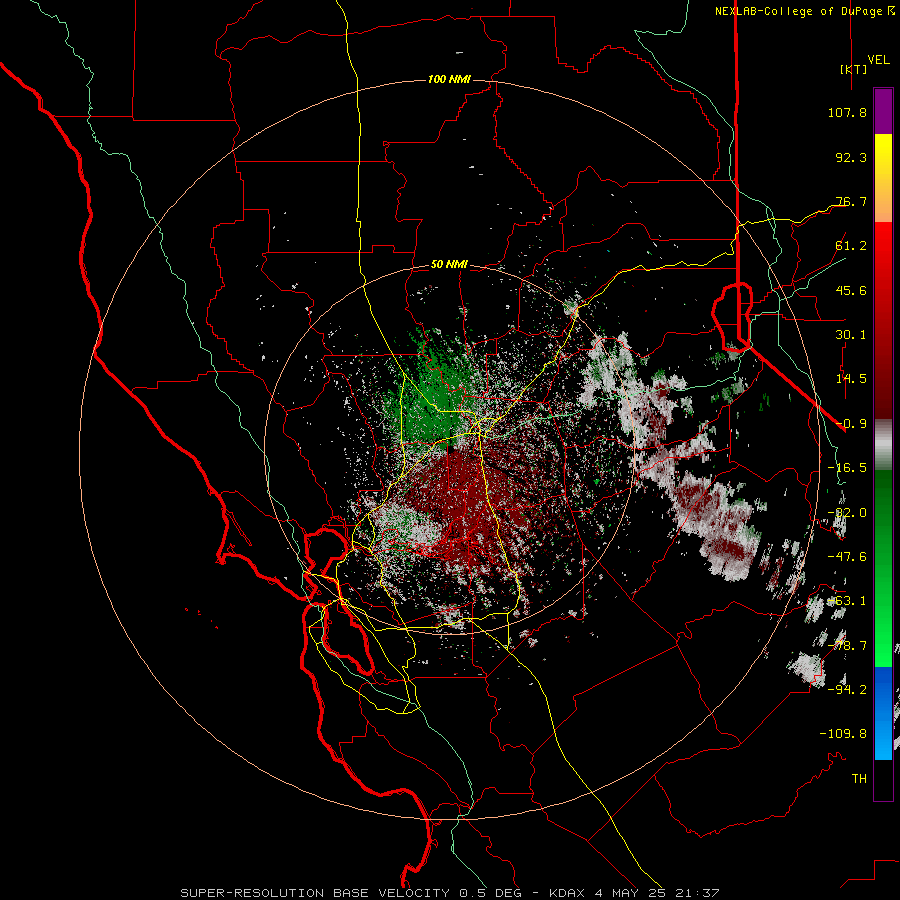Image resolution: width=900 pixels, height=900 pixels.
Task: Pick the bright red segment of the color bar
Action: pos(883,245)
